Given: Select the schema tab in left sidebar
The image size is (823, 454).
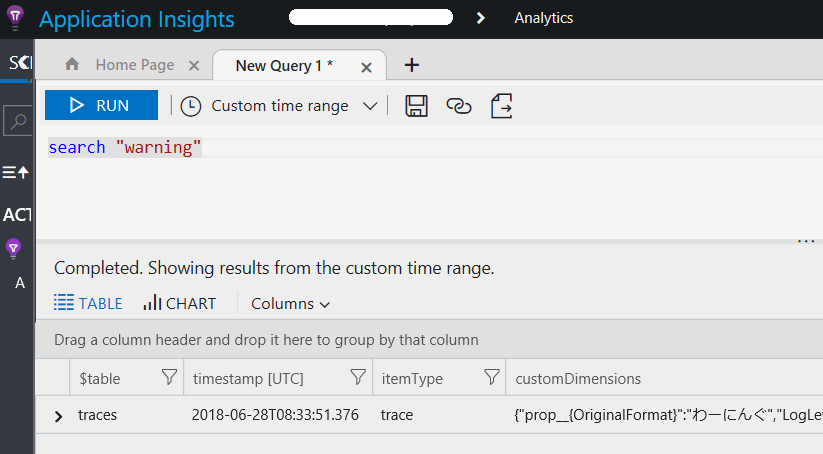Looking at the screenshot, I should [x=19, y=63].
